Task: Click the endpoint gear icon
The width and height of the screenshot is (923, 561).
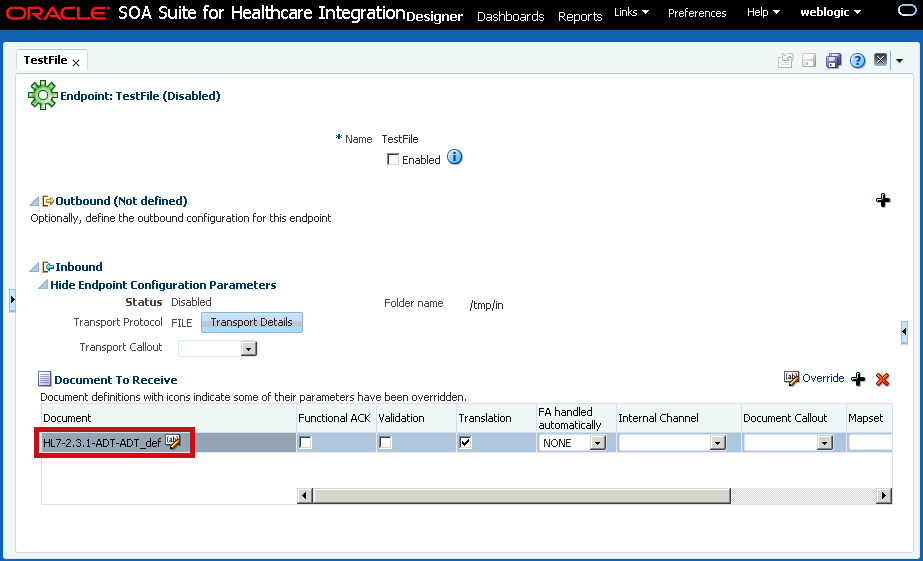Action: coord(42,95)
